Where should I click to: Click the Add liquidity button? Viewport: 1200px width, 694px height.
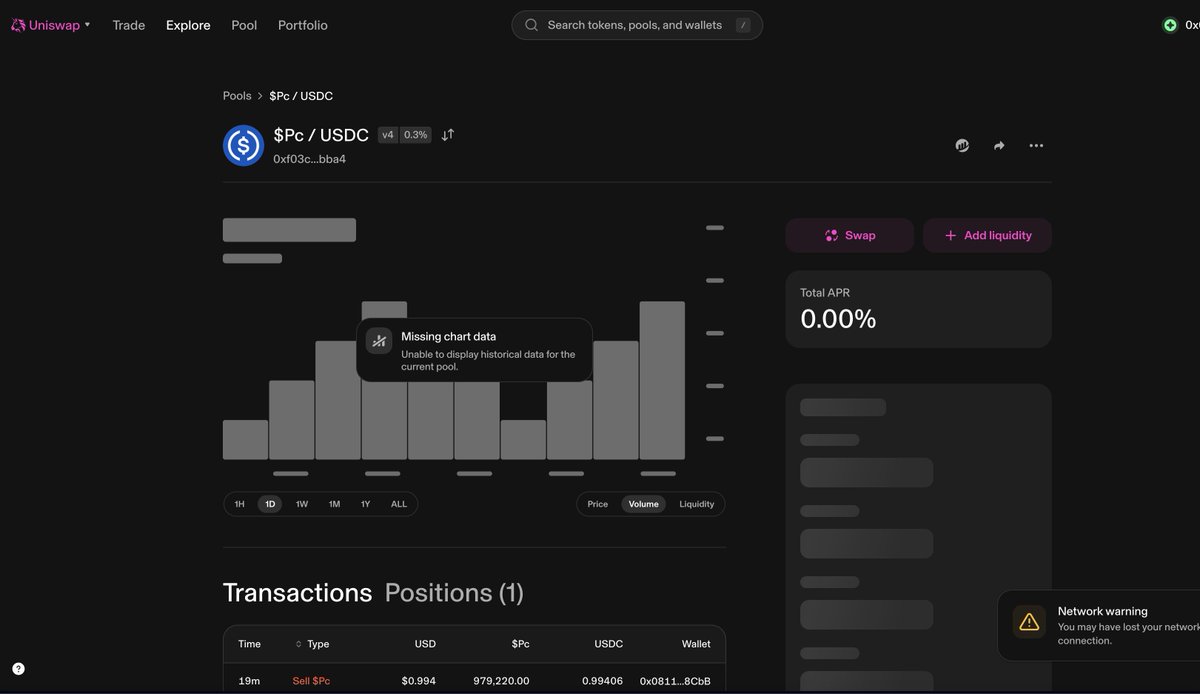point(987,235)
